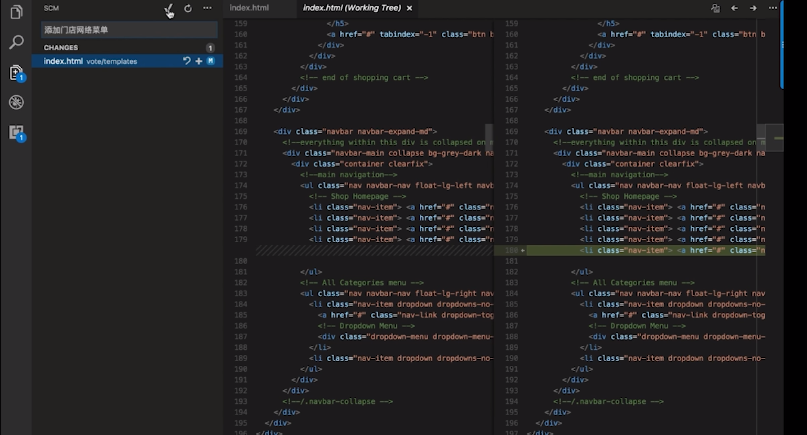807x435 pixels.
Task: Click highlighted added line 180 in modified pane
Action: [x=645, y=250]
